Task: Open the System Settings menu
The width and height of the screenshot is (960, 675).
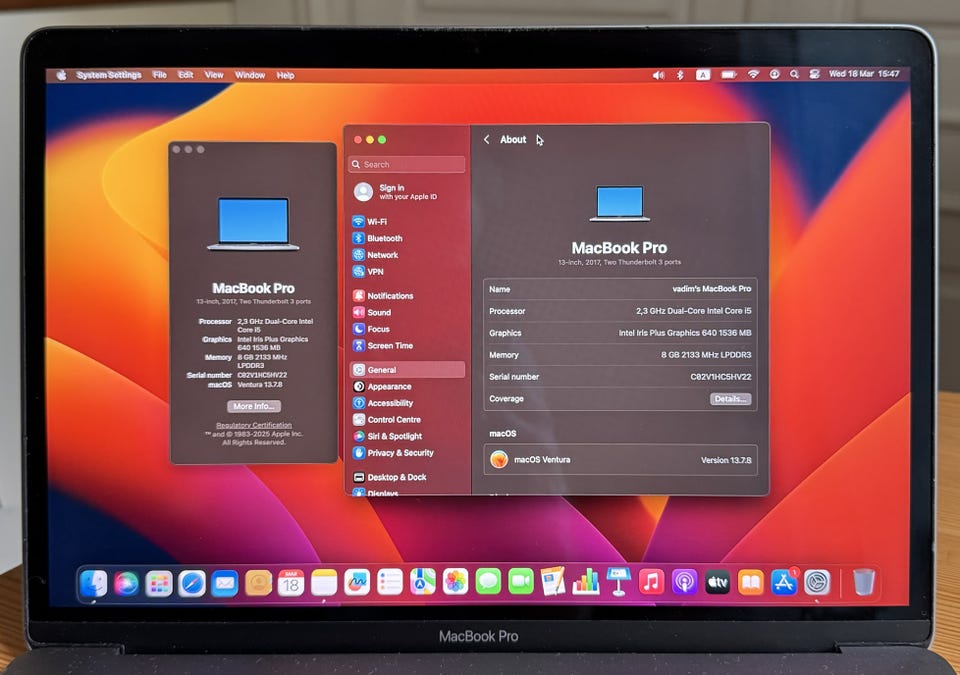Action: [109, 75]
